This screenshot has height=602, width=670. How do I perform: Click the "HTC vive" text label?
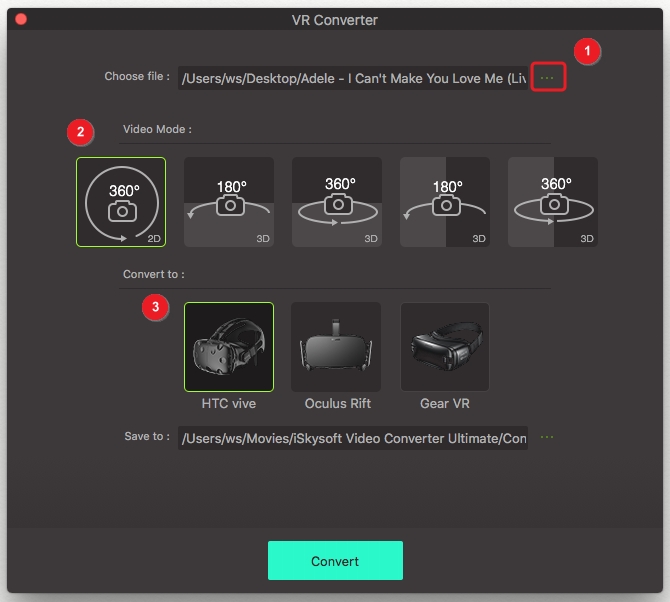coord(229,404)
